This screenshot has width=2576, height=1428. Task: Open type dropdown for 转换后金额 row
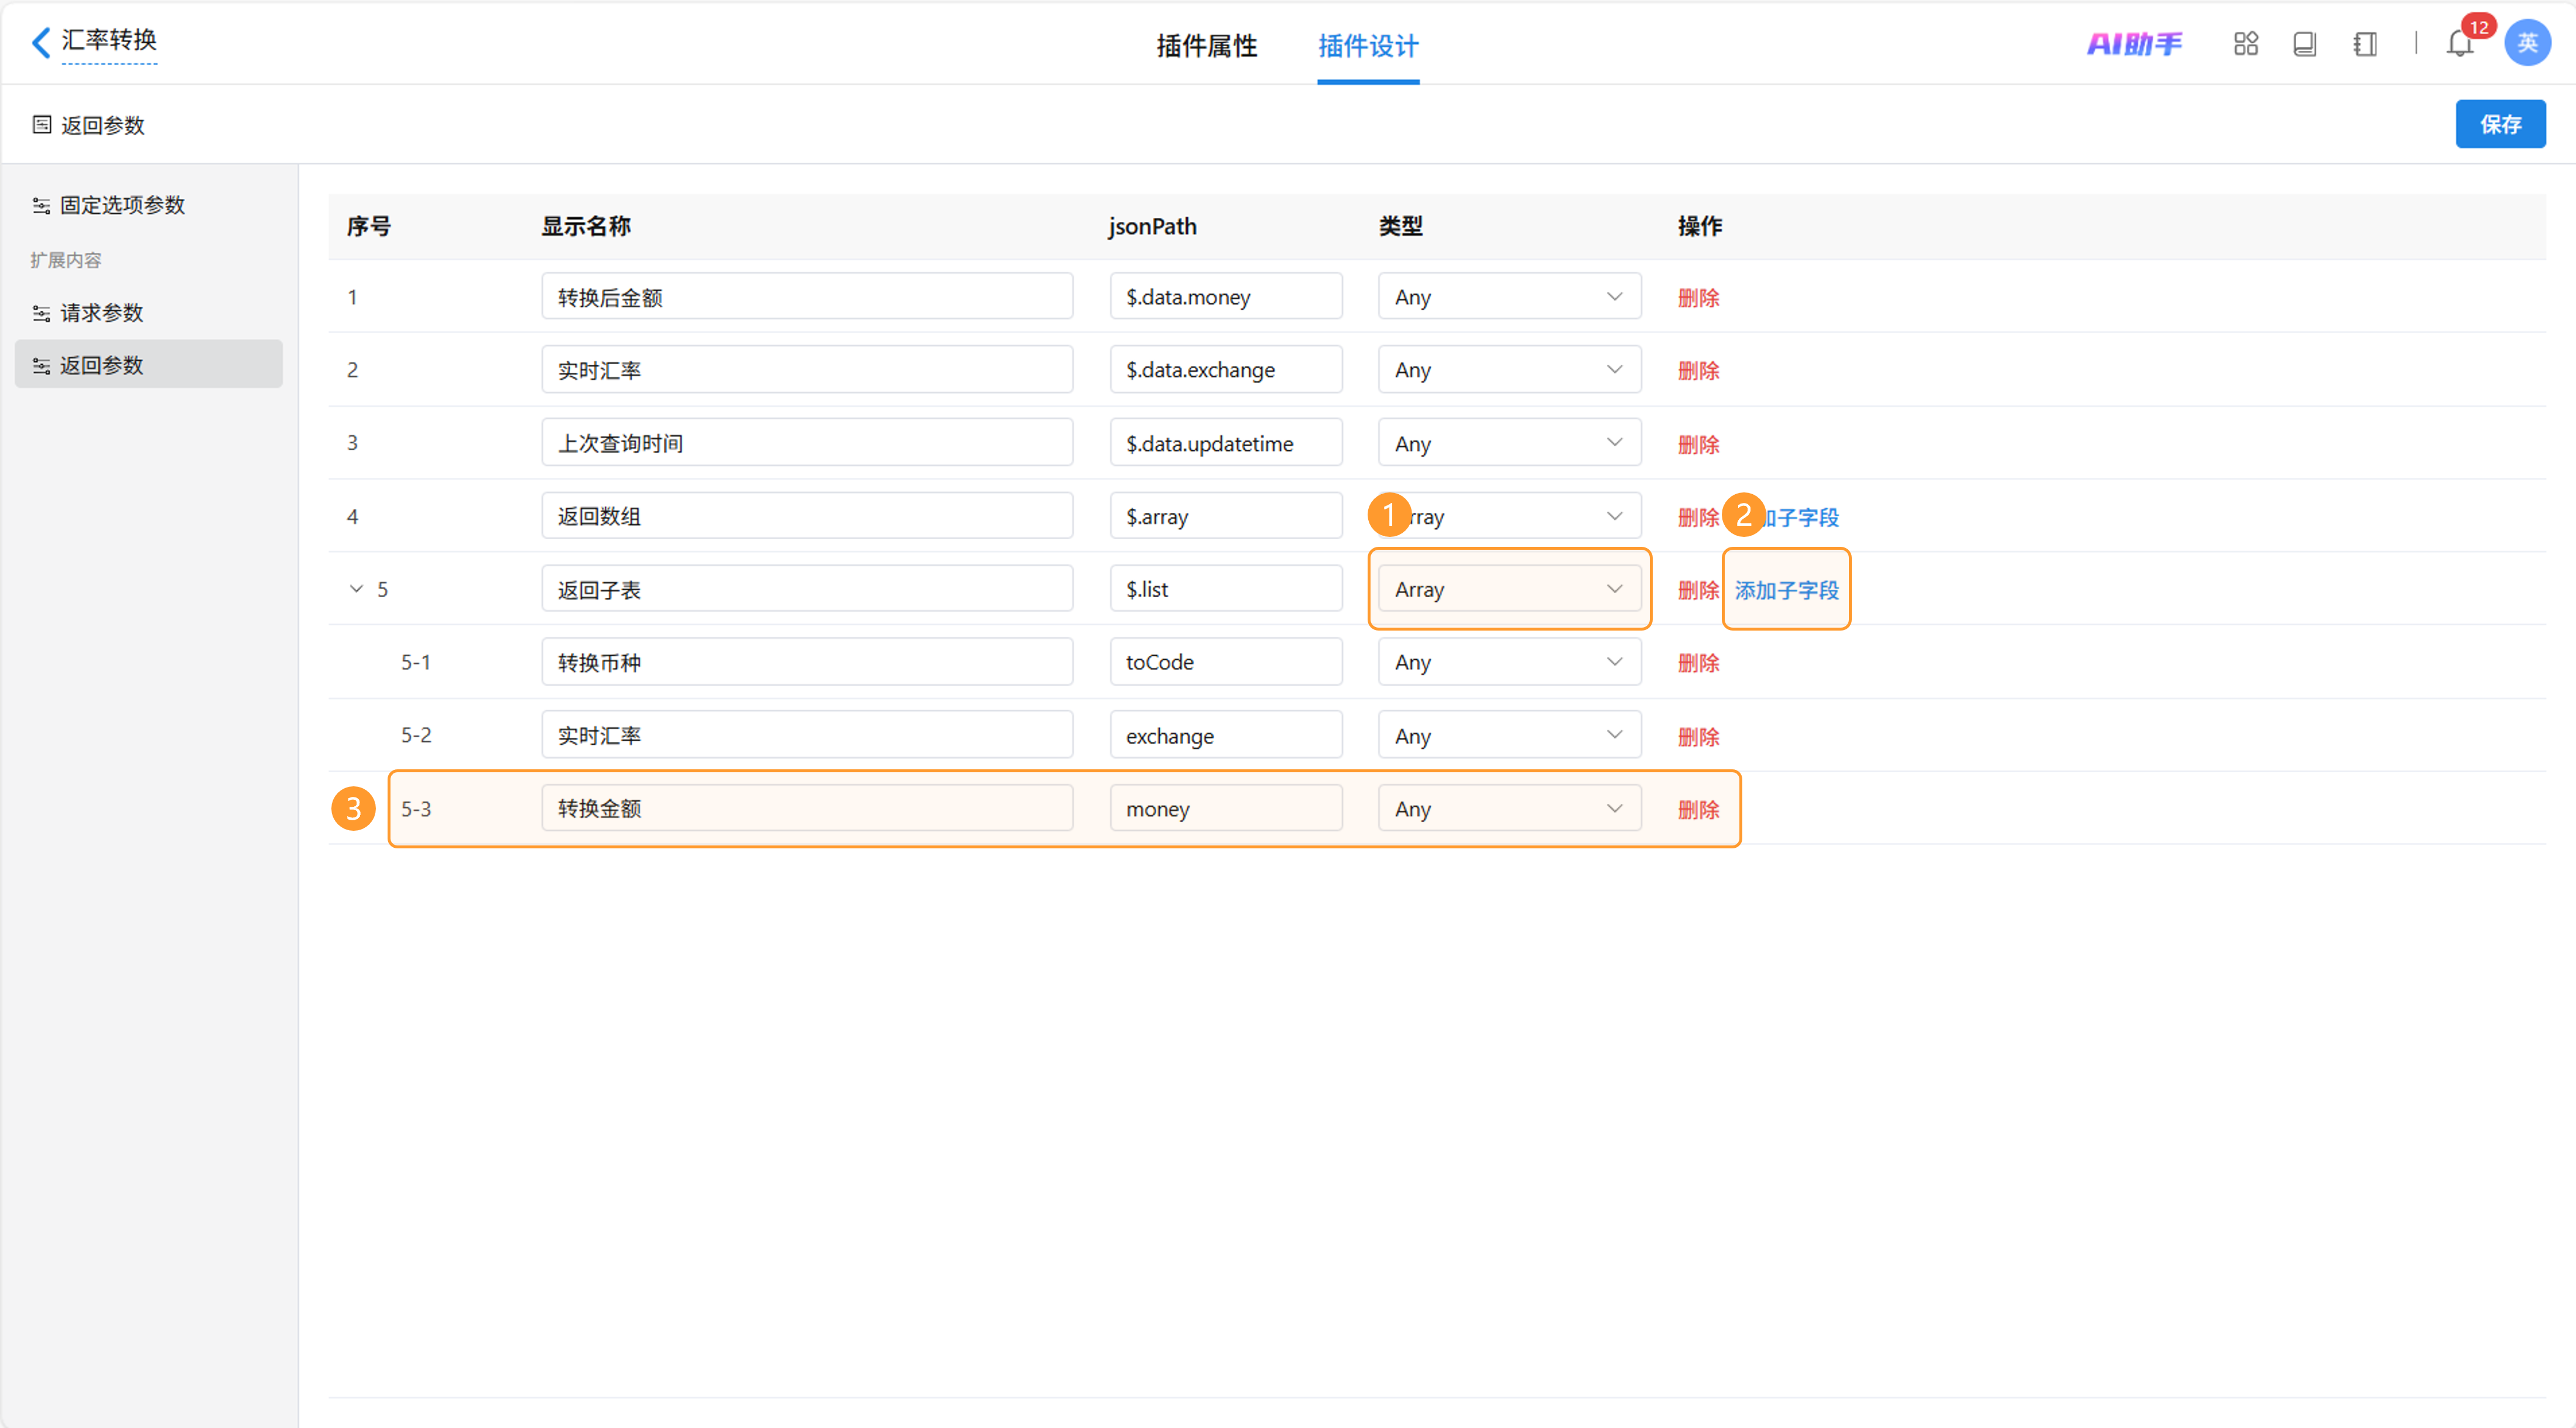click(x=1508, y=297)
